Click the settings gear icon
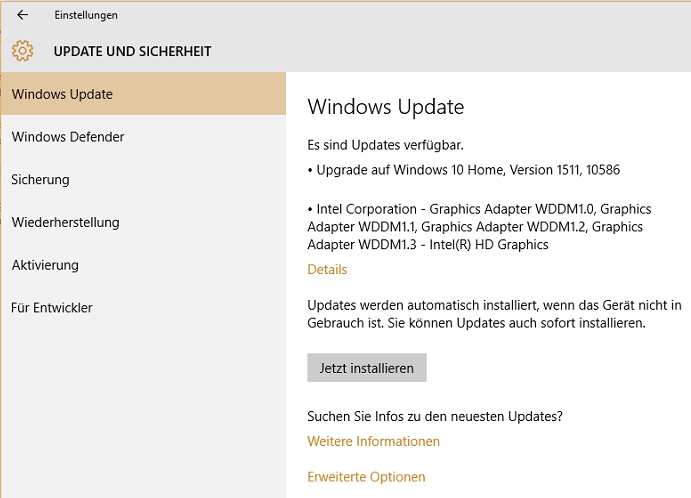Screen dimensions: 691x498 22,51
